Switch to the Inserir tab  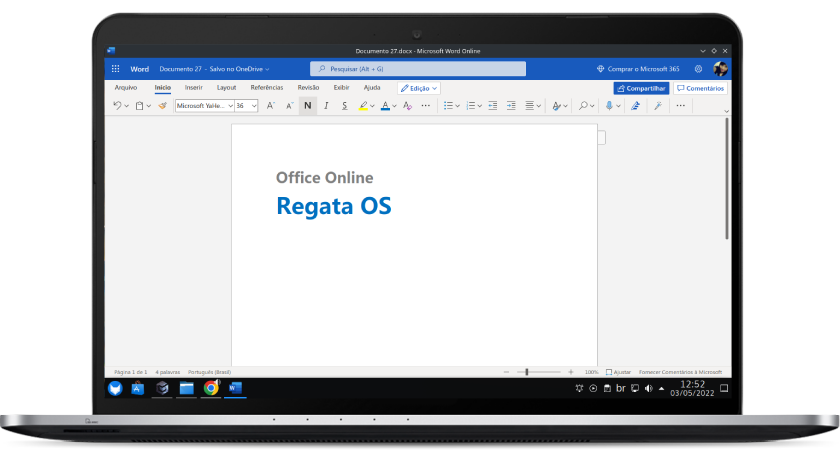click(x=194, y=87)
